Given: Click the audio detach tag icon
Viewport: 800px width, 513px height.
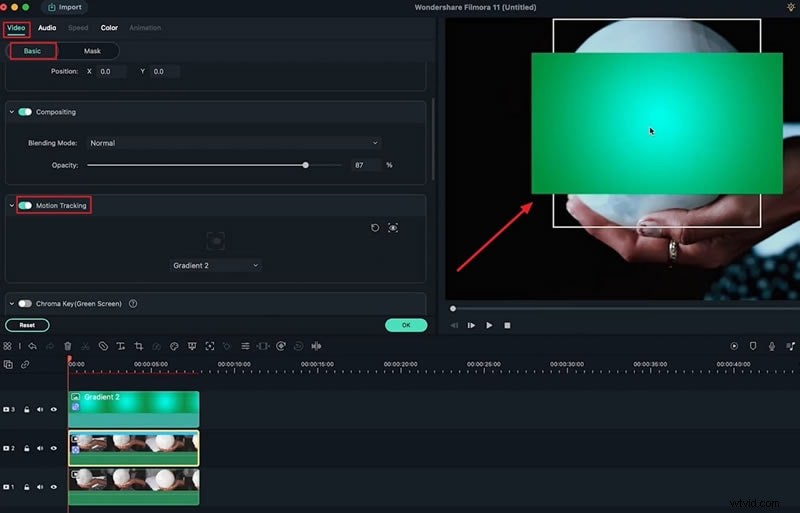Looking at the screenshot, I should coord(103,346).
